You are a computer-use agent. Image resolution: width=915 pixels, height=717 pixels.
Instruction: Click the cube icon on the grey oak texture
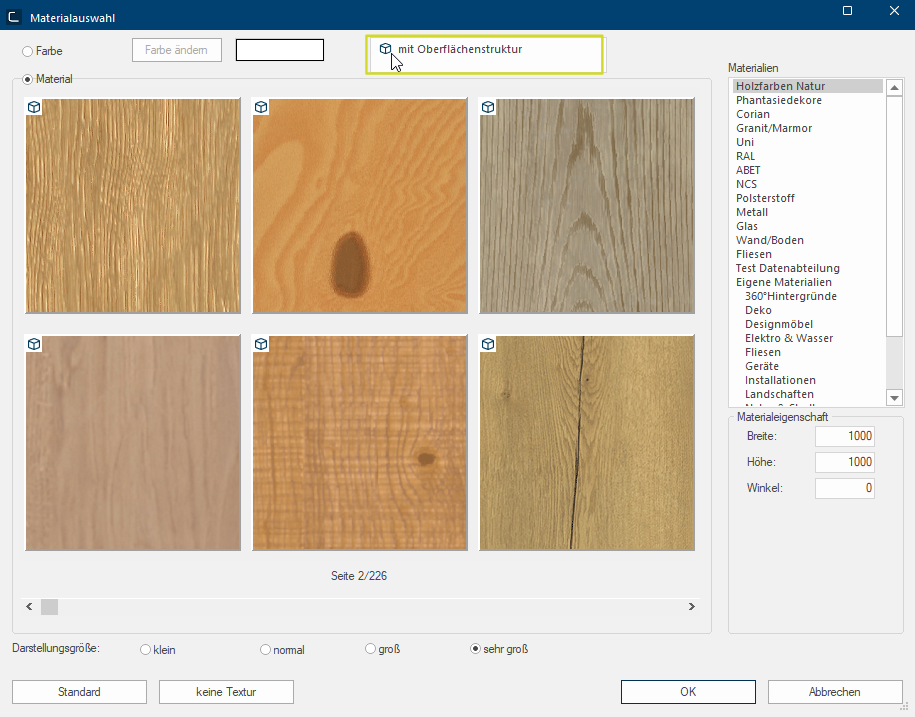pos(489,107)
